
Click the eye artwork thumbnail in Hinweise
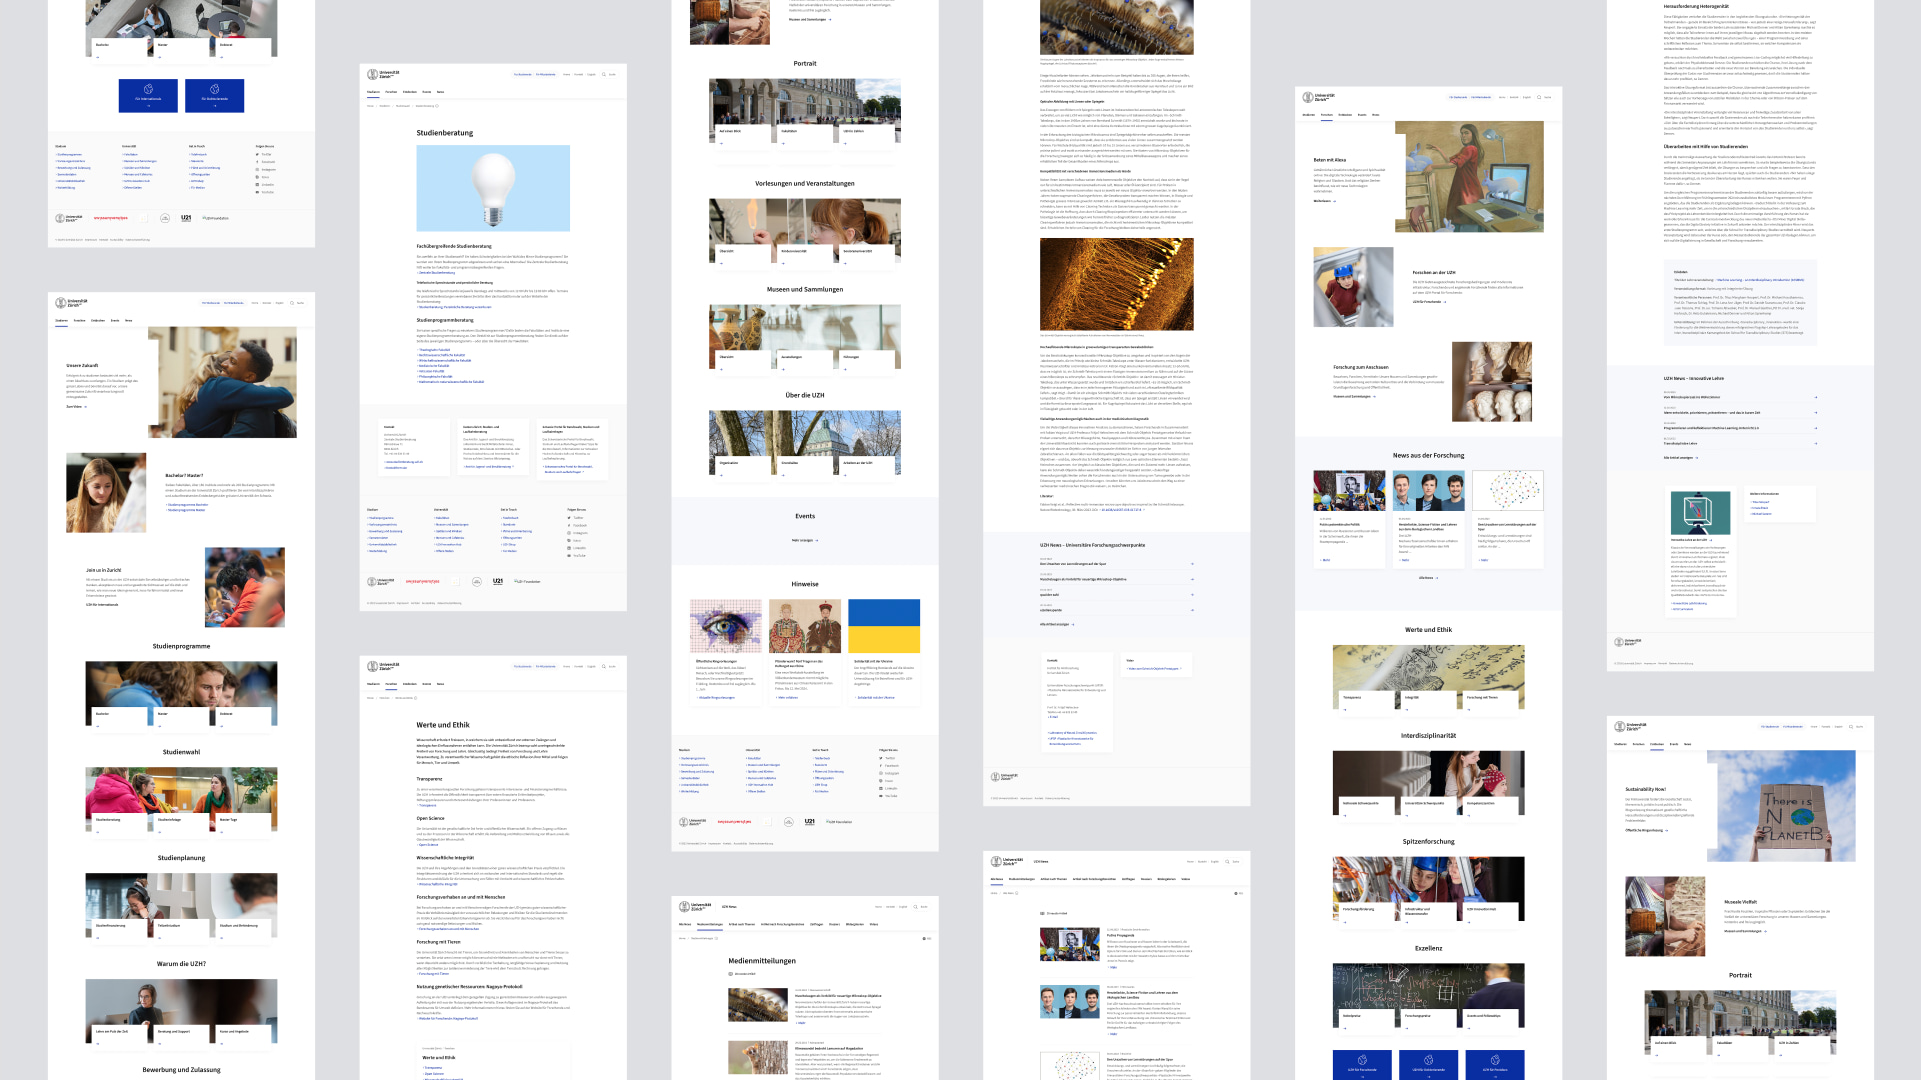click(725, 626)
